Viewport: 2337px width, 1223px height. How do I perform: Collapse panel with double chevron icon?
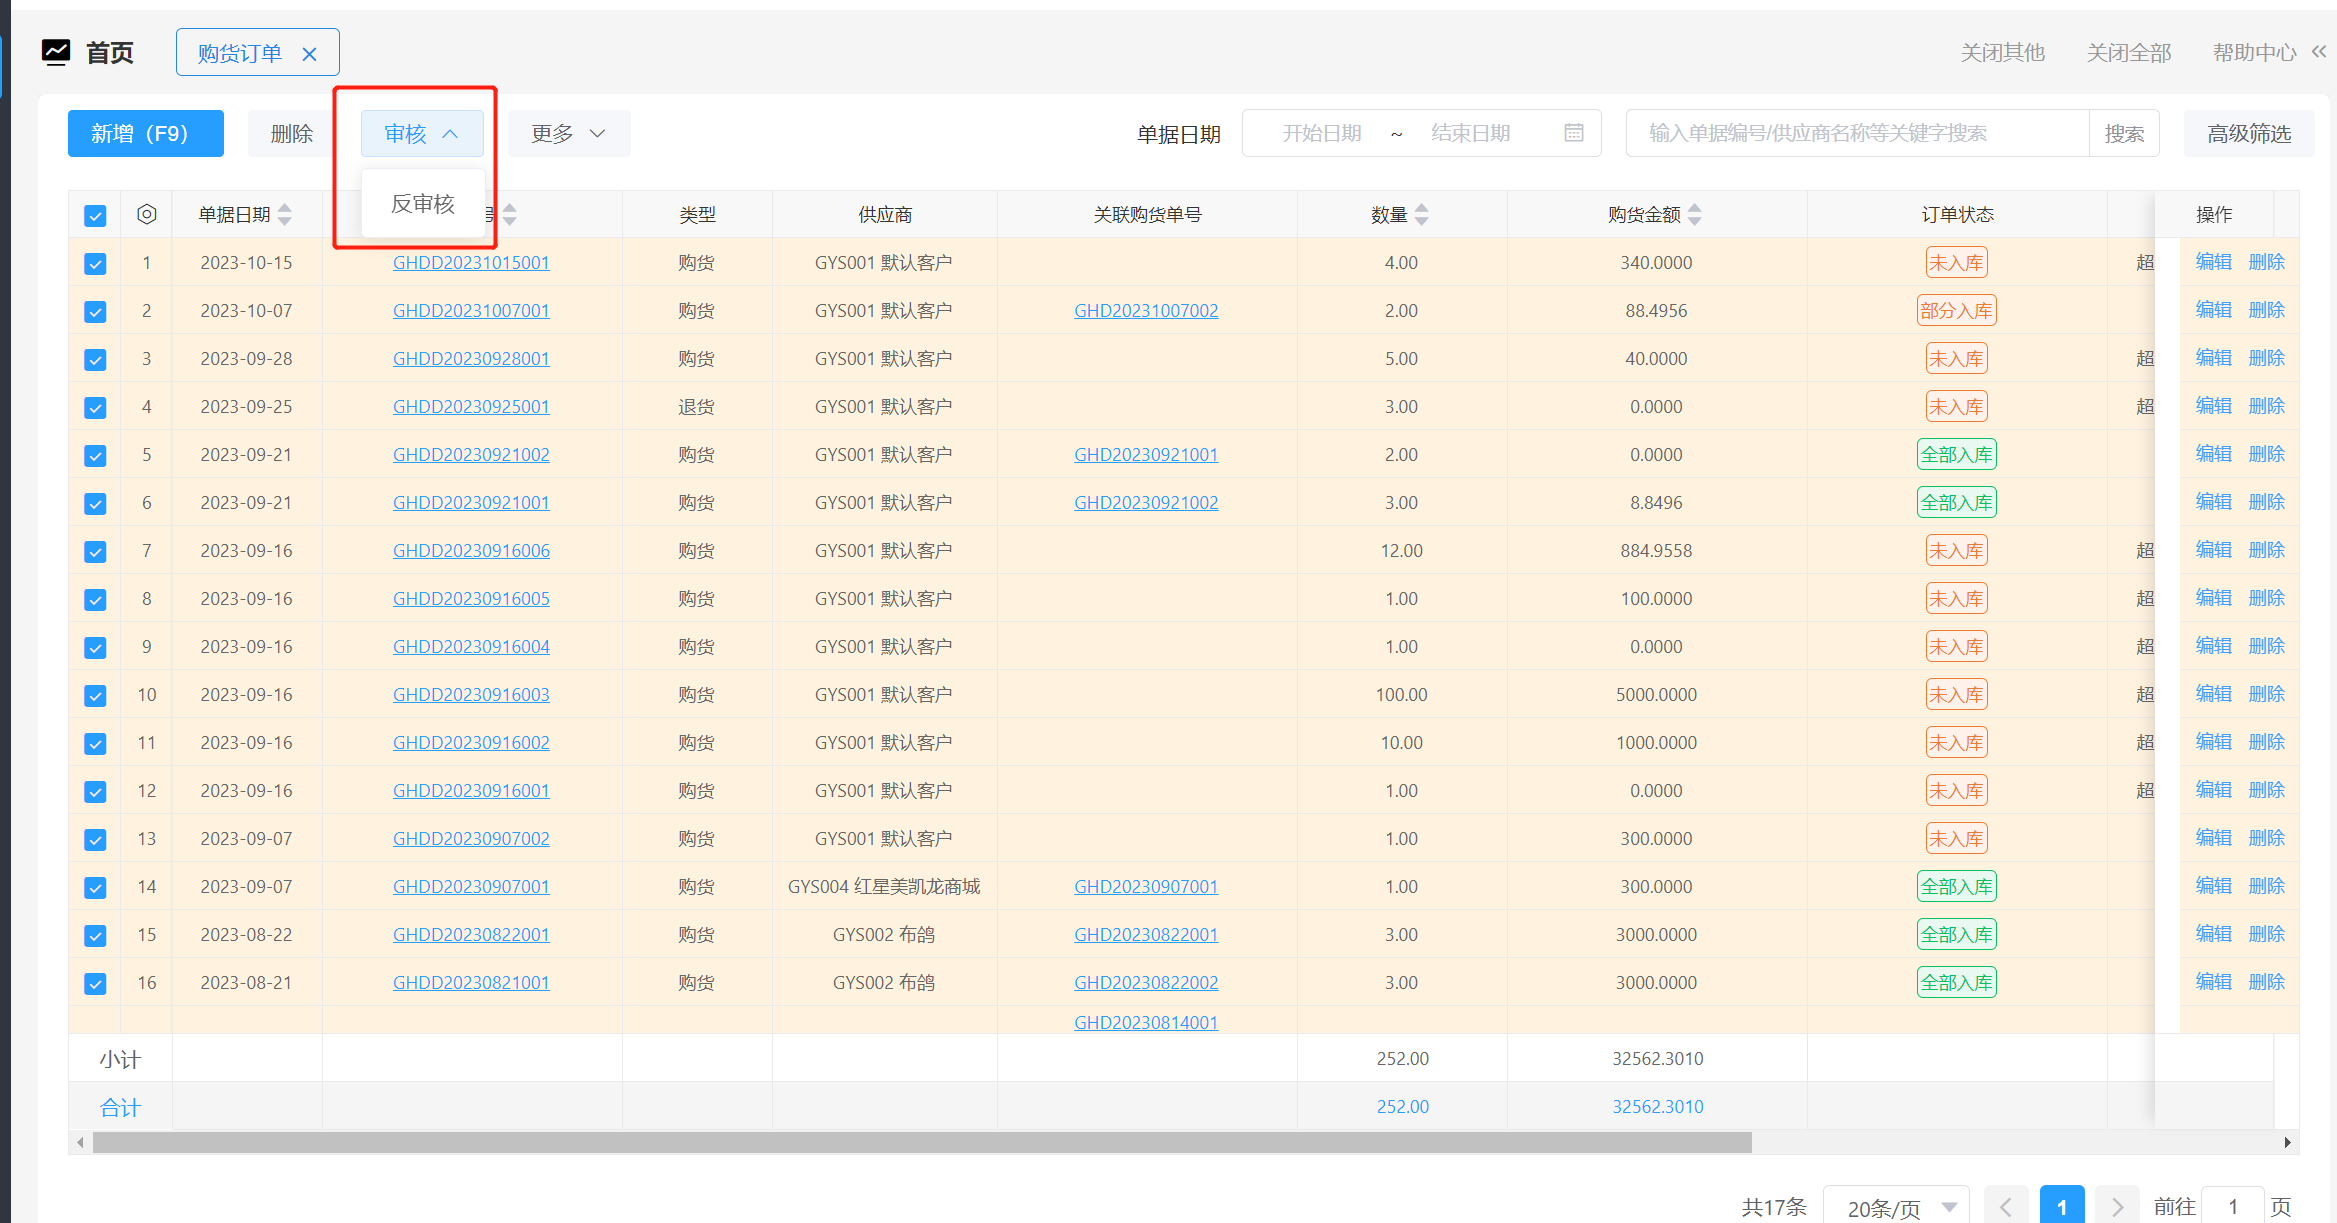click(2319, 52)
